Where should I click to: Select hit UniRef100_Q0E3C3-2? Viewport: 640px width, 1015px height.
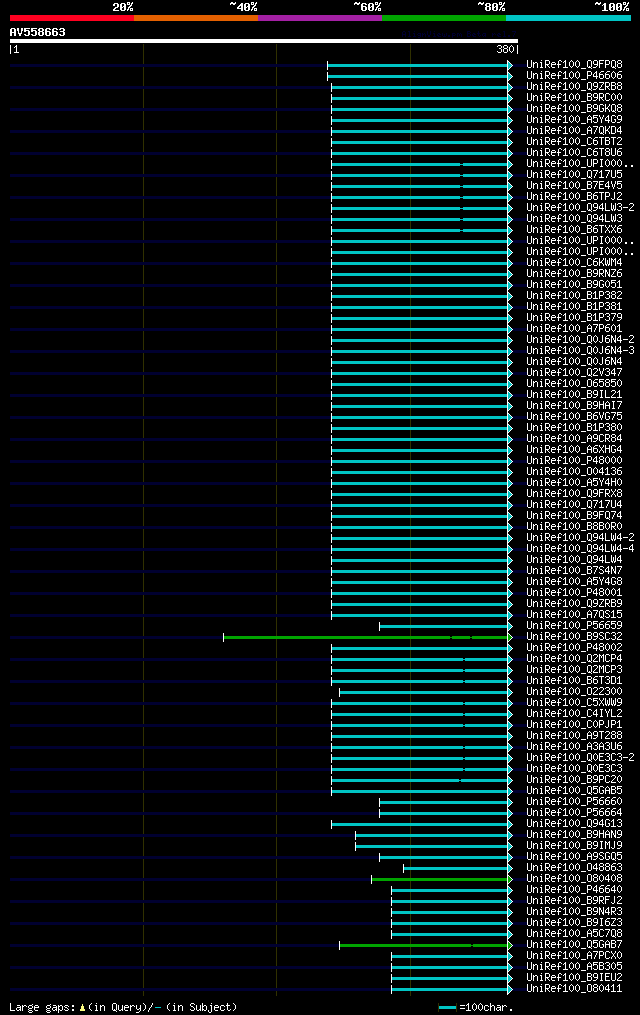[580, 758]
